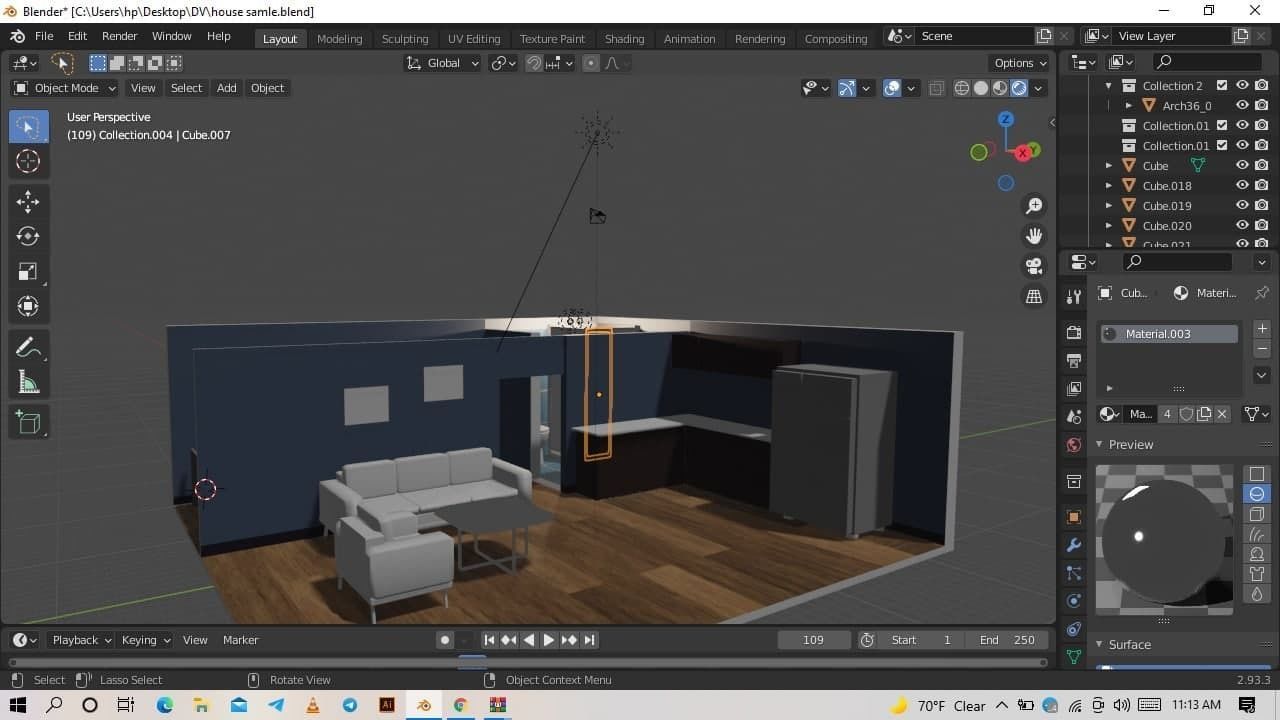Collapse the Surface section in material properties
1280x720 pixels.
[1098, 644]
